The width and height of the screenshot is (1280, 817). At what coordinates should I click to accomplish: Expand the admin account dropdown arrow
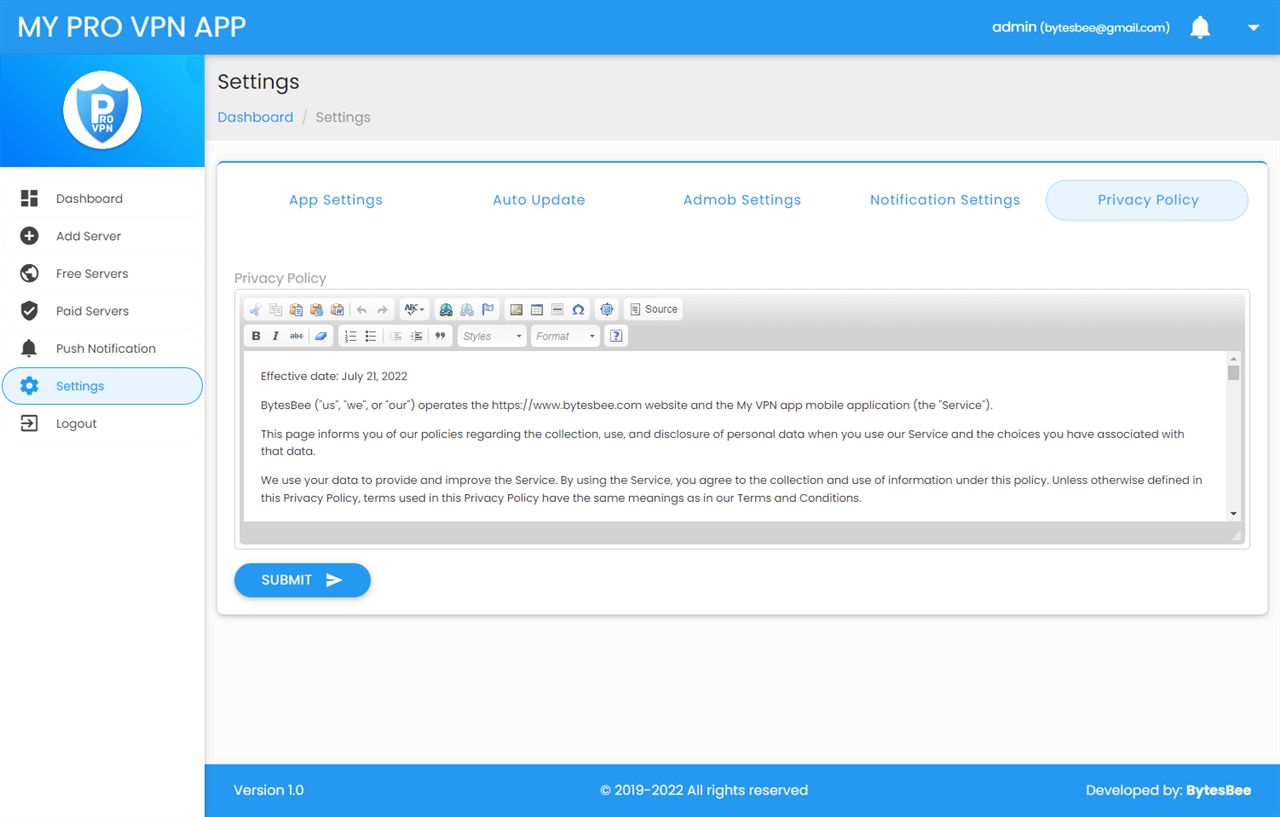(1254, 28)
